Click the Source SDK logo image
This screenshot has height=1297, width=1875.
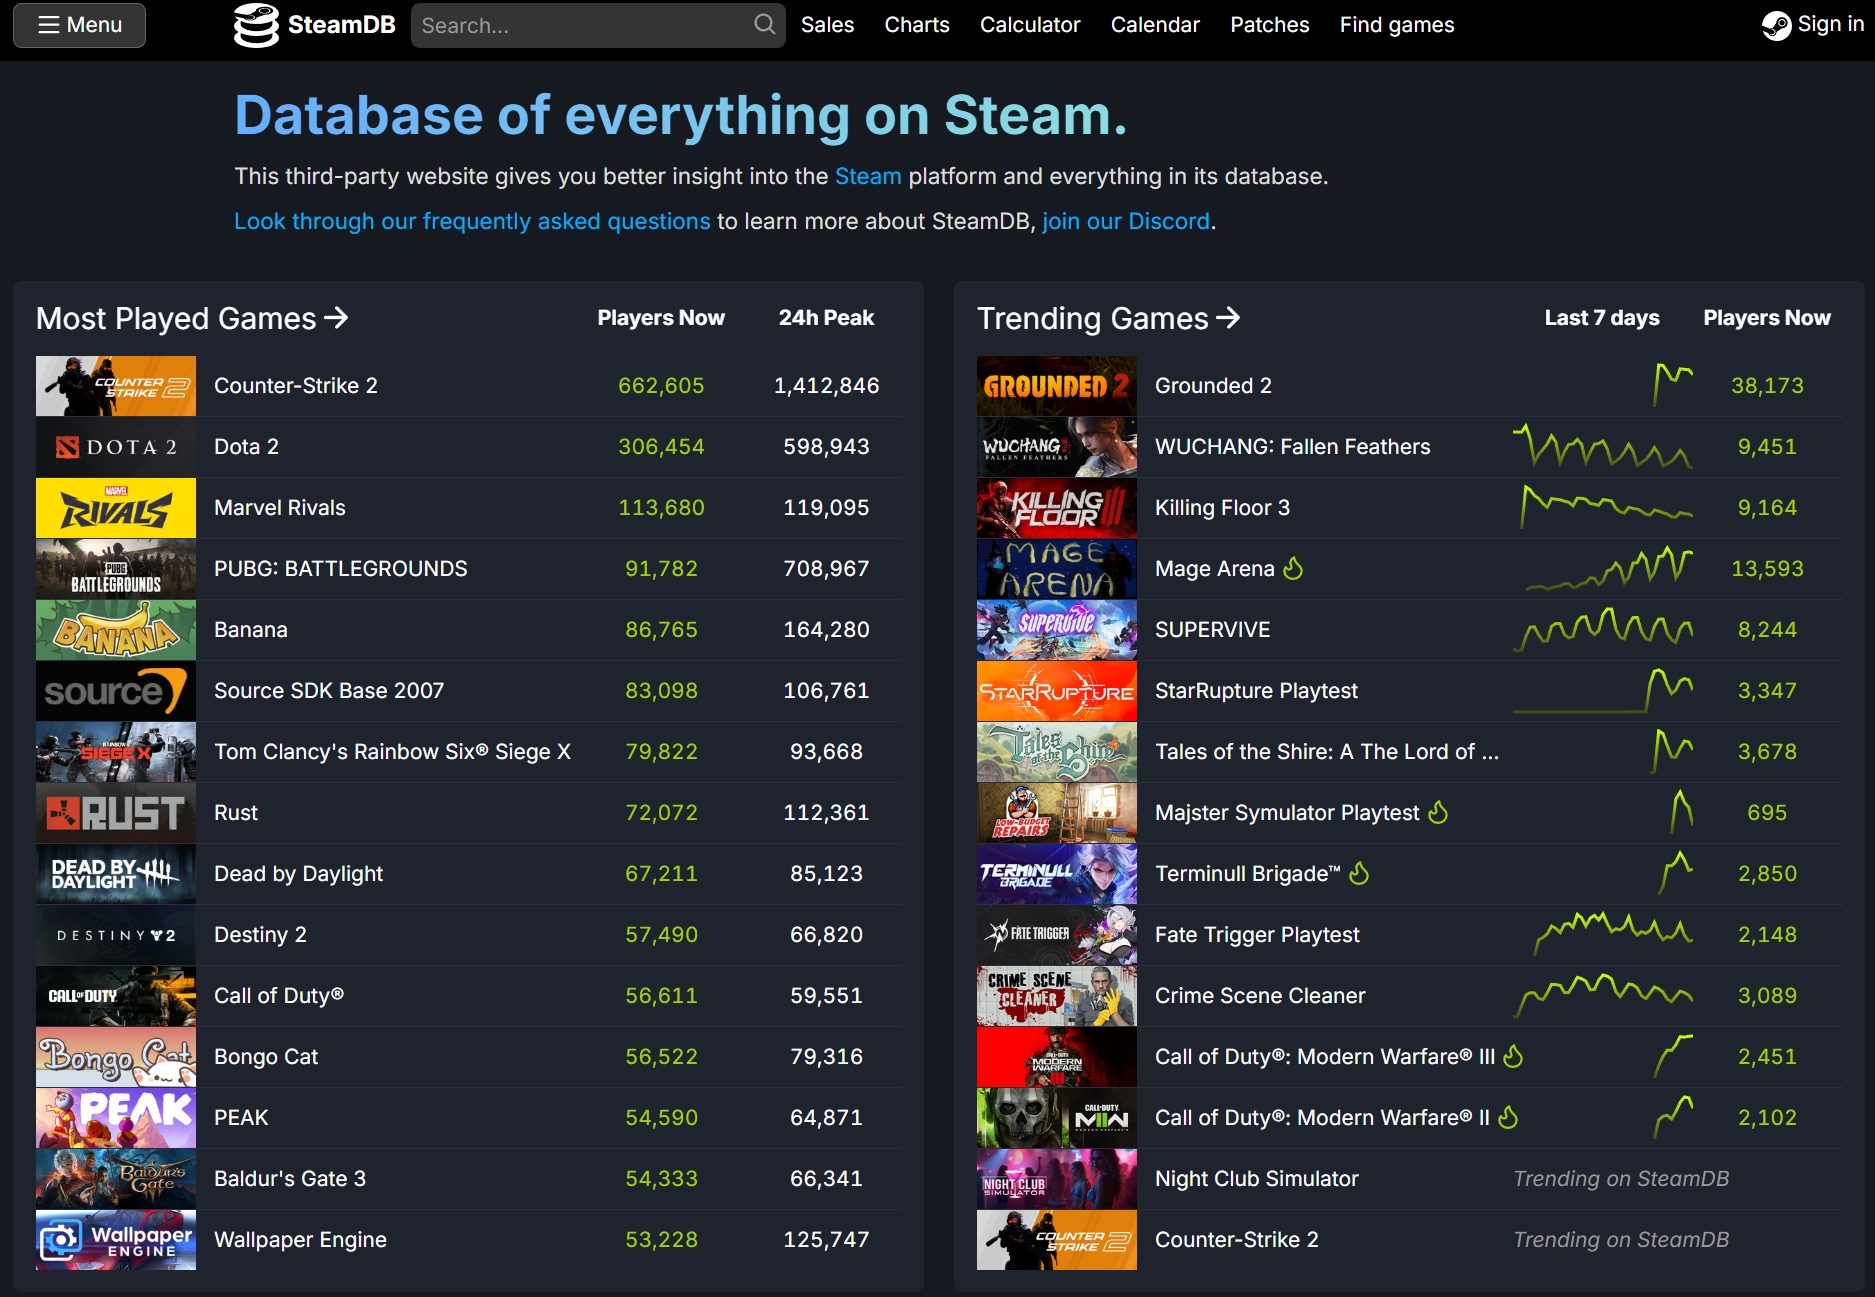point(116,691)
